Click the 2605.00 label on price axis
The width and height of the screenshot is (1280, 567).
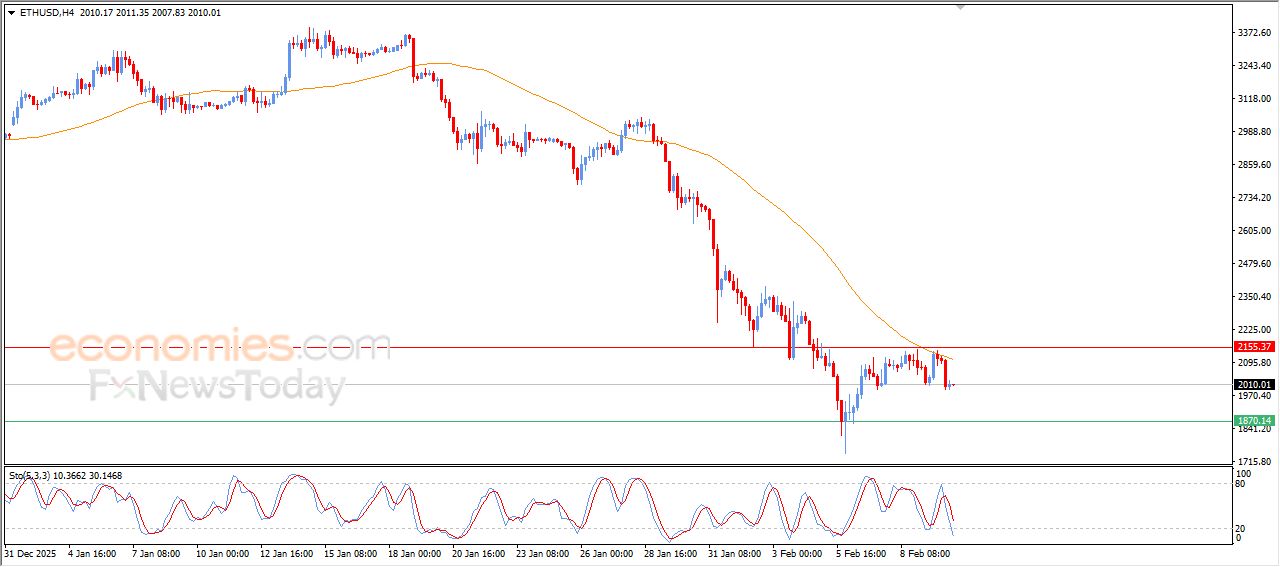tap(1254, 231)
